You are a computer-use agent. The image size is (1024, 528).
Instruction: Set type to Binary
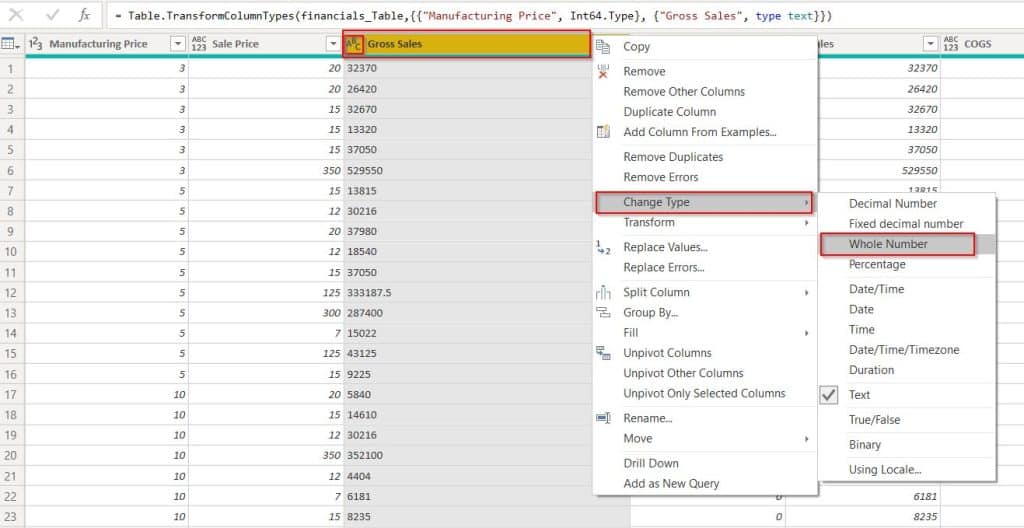(x=865, y=444)
